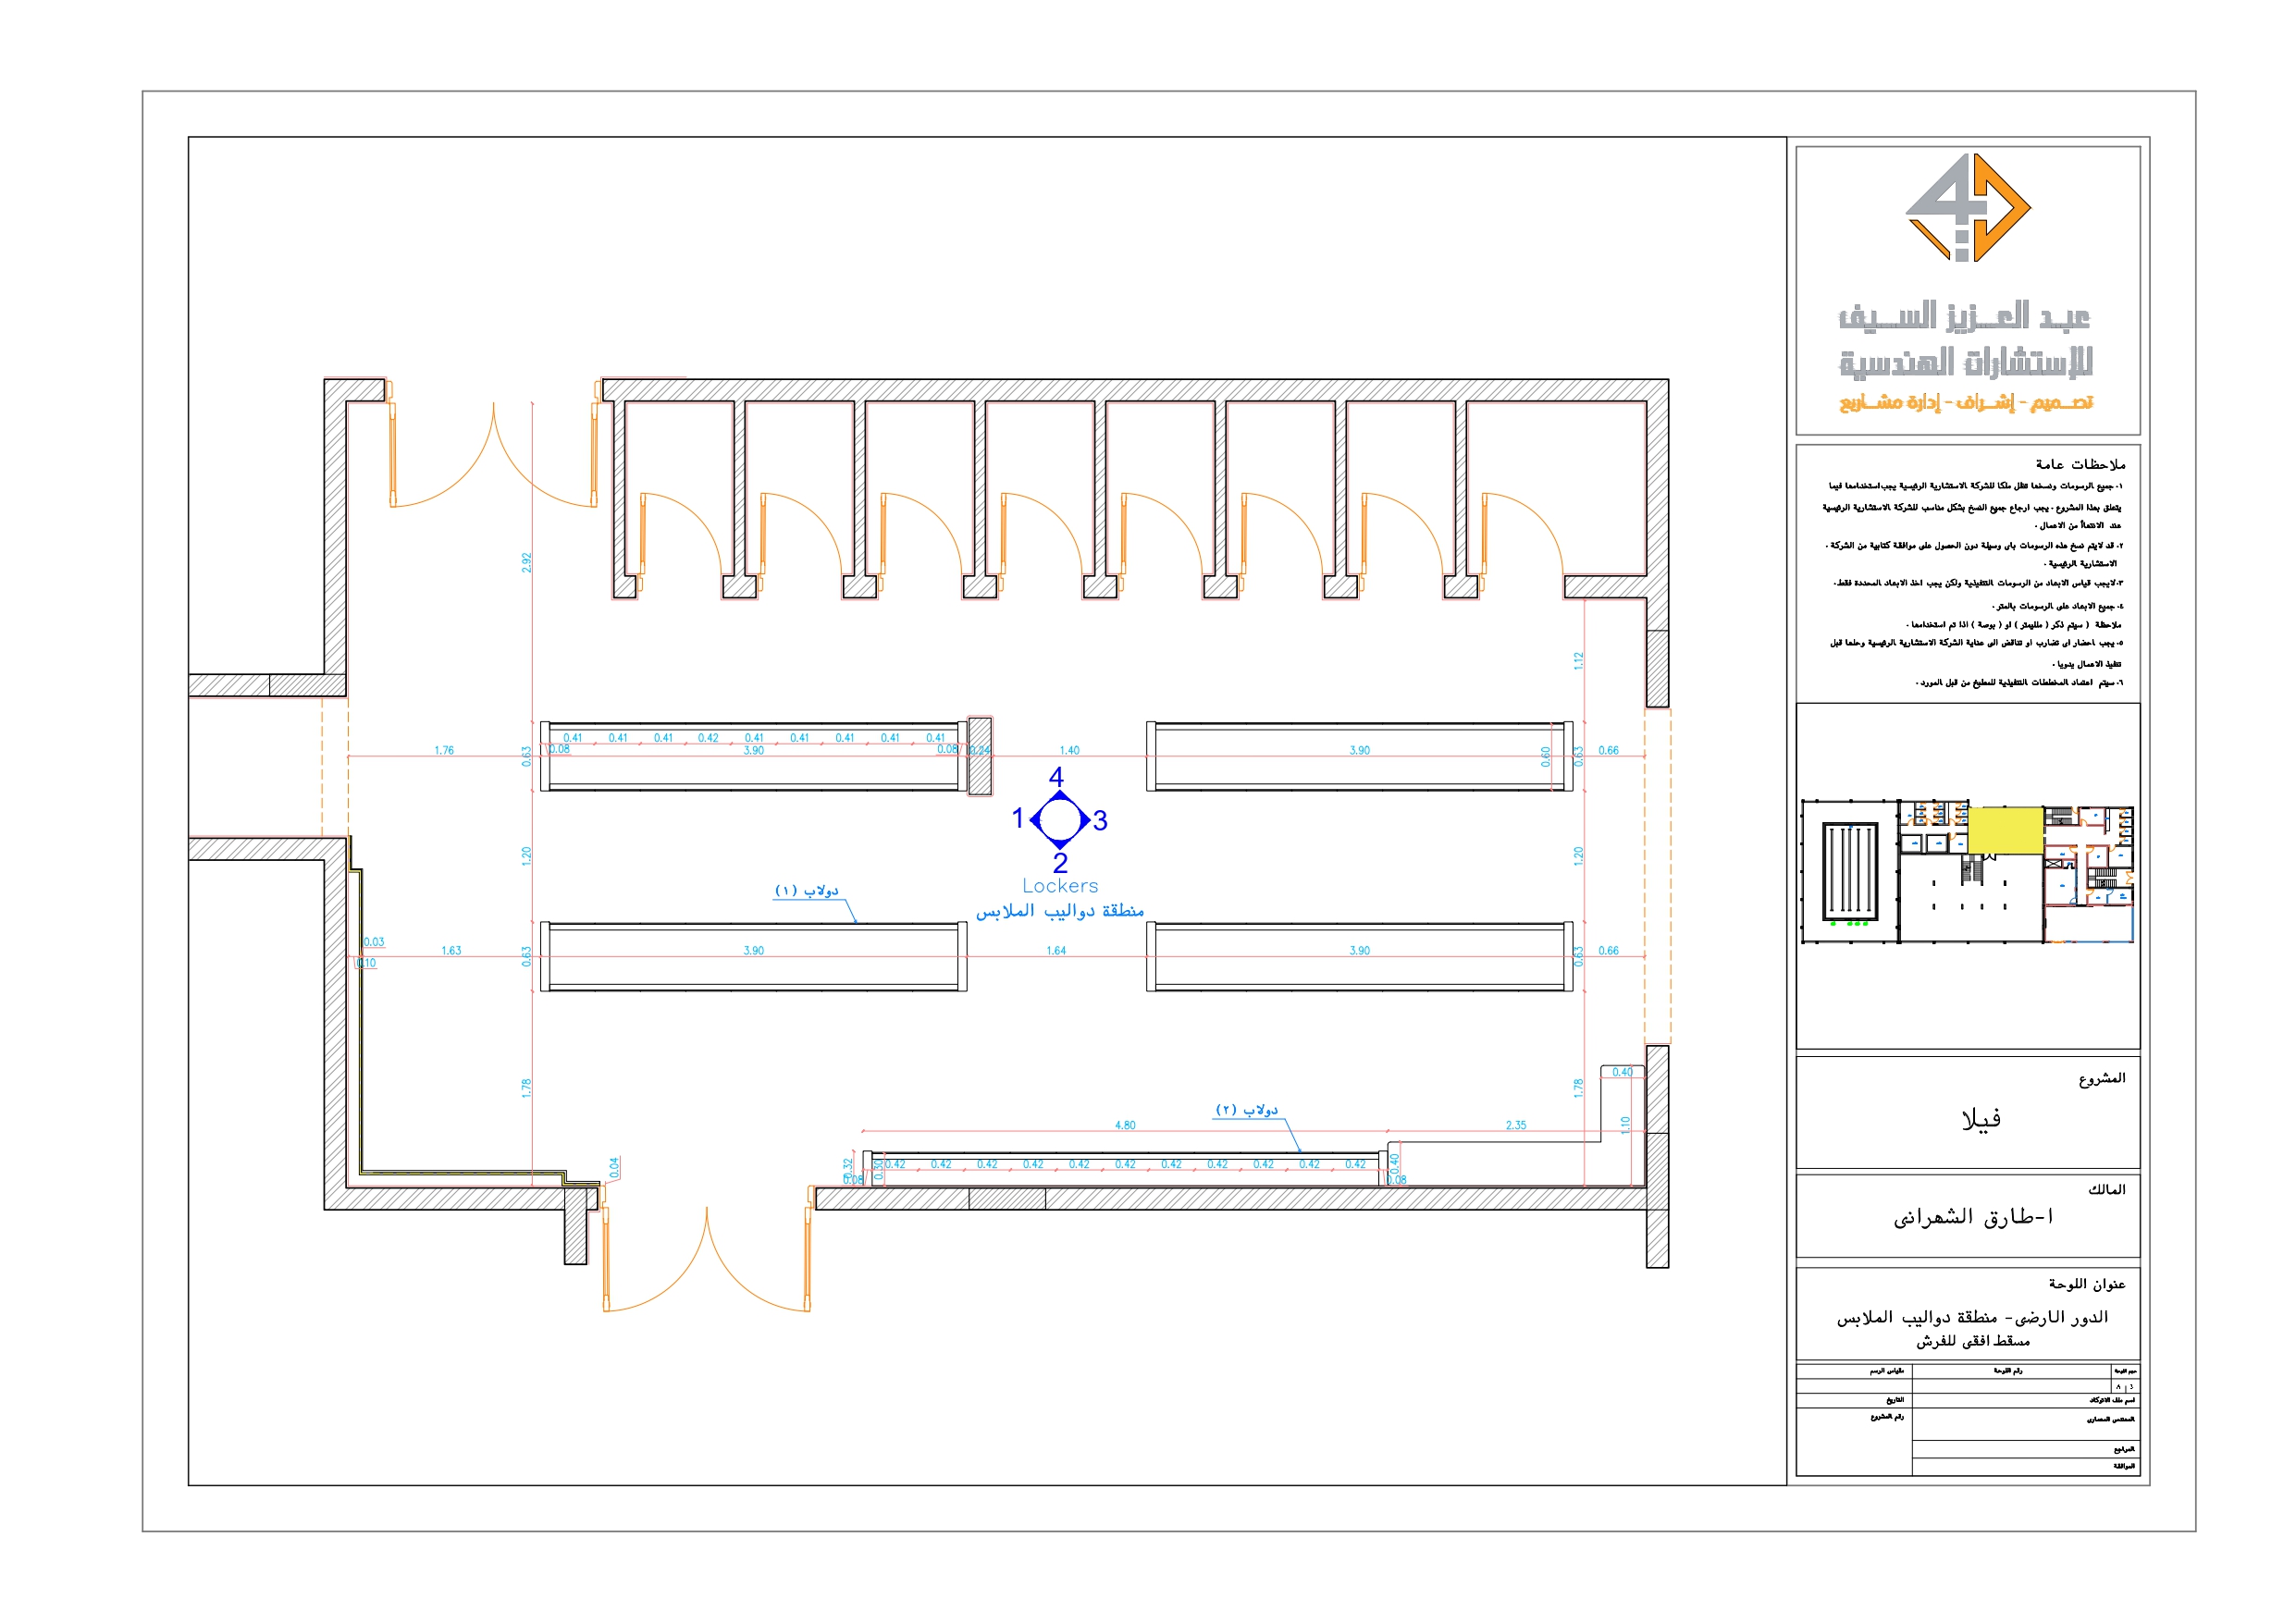Viewport: 2296px width, 1623px height.
Task: Click the project name 'فيلا'
Action: click(x=1981, y=1119)
